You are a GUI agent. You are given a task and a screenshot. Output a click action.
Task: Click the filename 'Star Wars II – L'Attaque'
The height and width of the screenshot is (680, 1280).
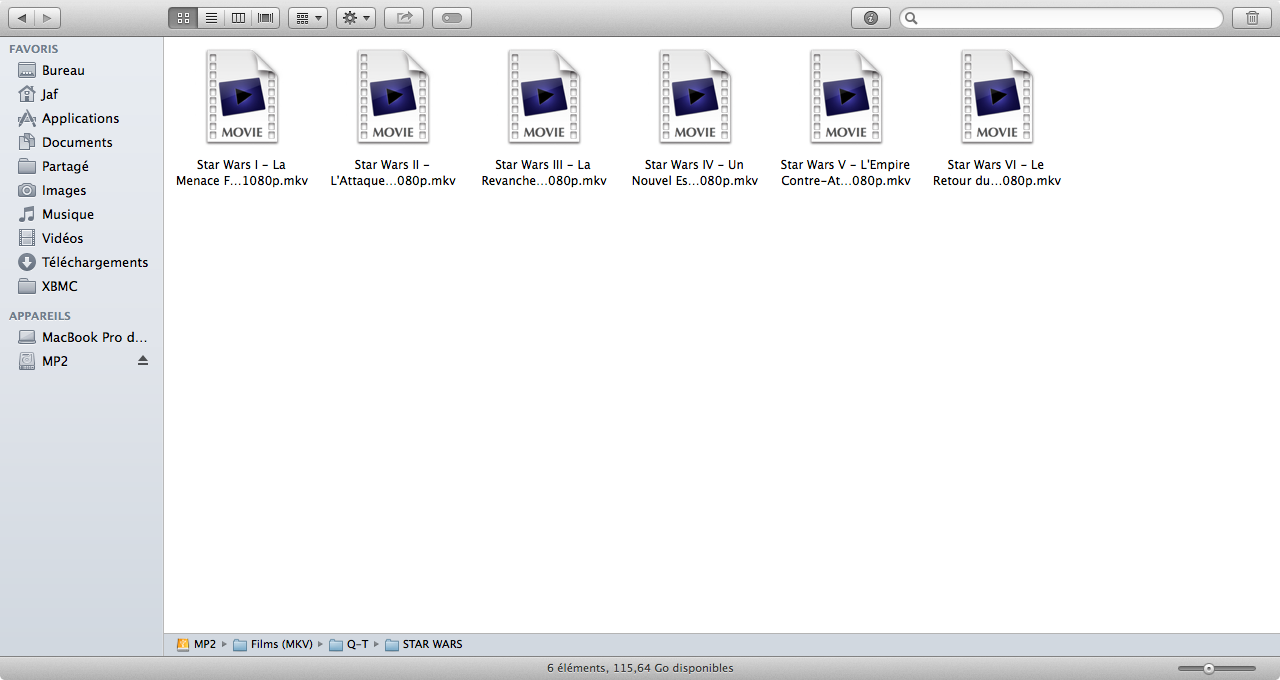[393, 173]
